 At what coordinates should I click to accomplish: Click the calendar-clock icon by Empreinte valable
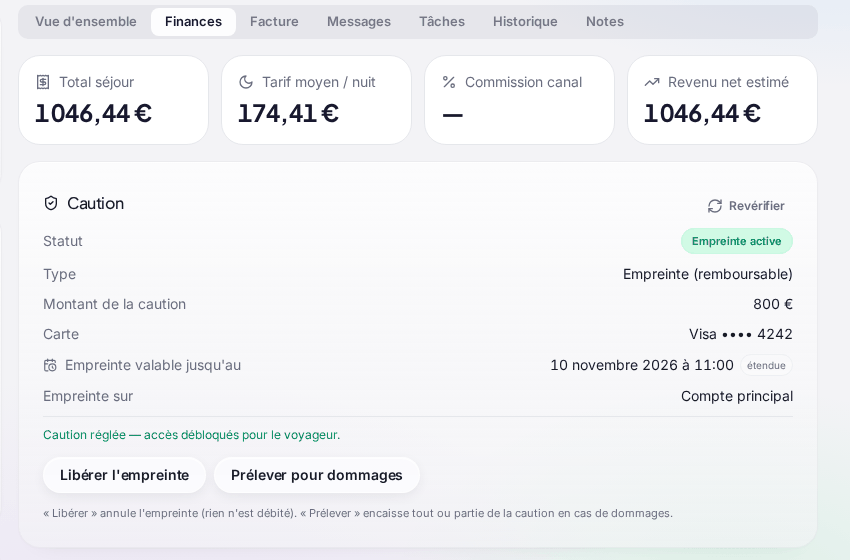click(x=50, y=365)
